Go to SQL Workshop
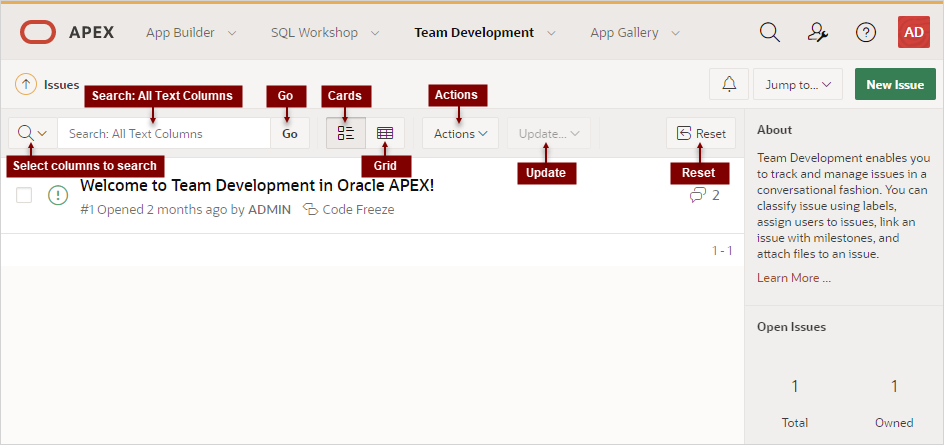The height and width of the screenshot is (445, 944). (x=314, y=33)
